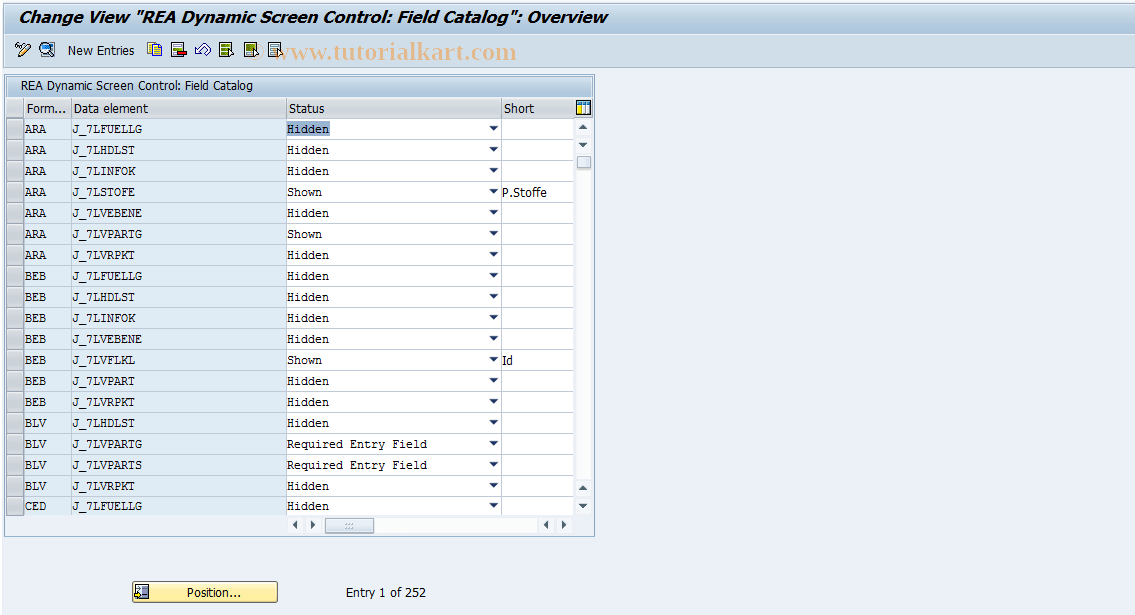Image resolution: width=1135 pixels, height=615 pixels.
Task: Click the Select All icon
Action: (x=226, y=50)
